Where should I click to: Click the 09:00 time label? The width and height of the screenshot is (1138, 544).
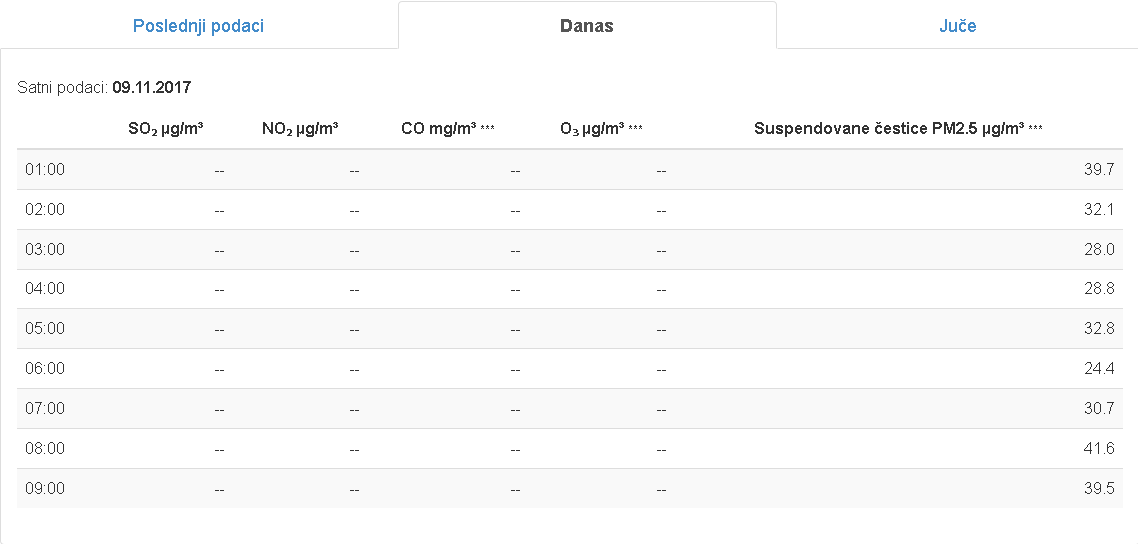pyautogui.click(x=45, y=488)
